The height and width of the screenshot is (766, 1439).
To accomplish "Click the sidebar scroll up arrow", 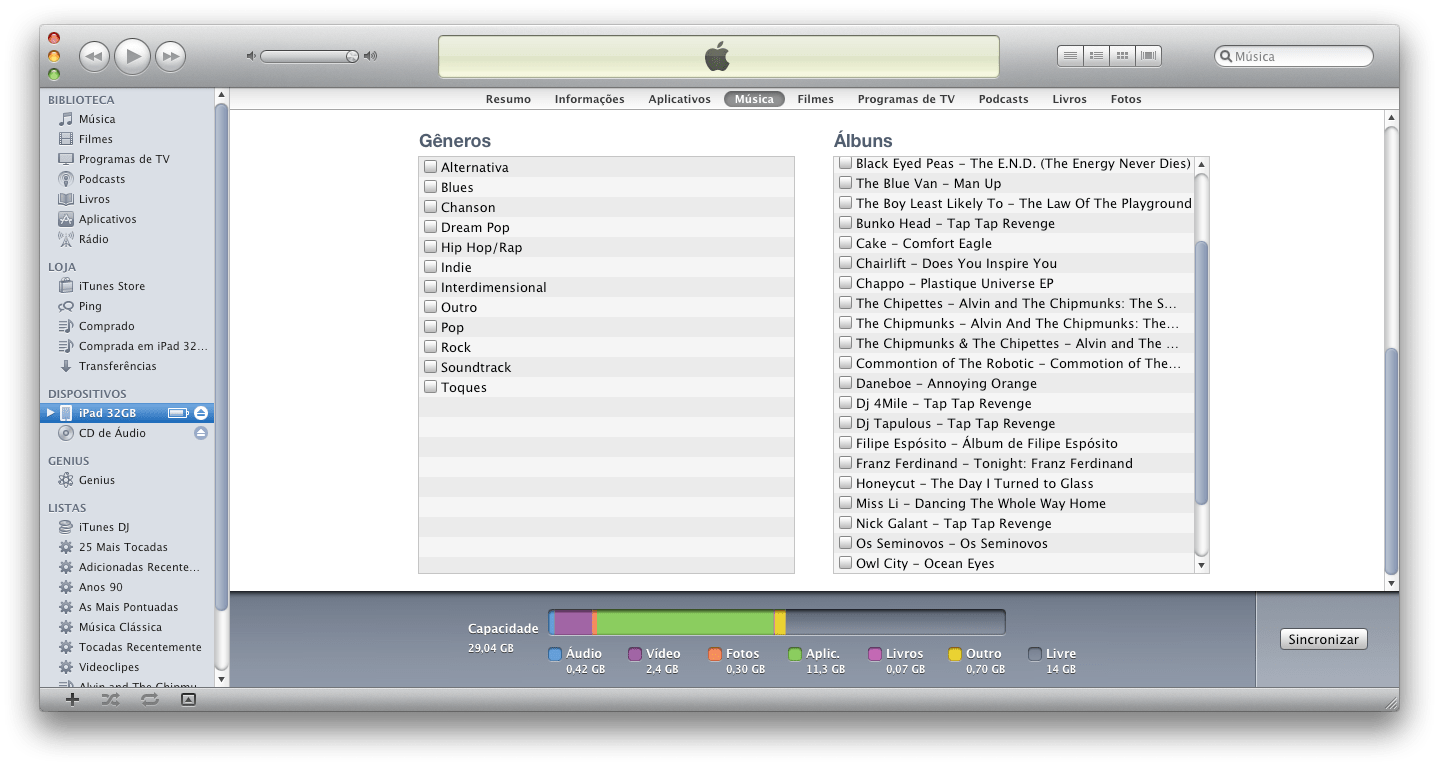I will click(x=221, y=96).
